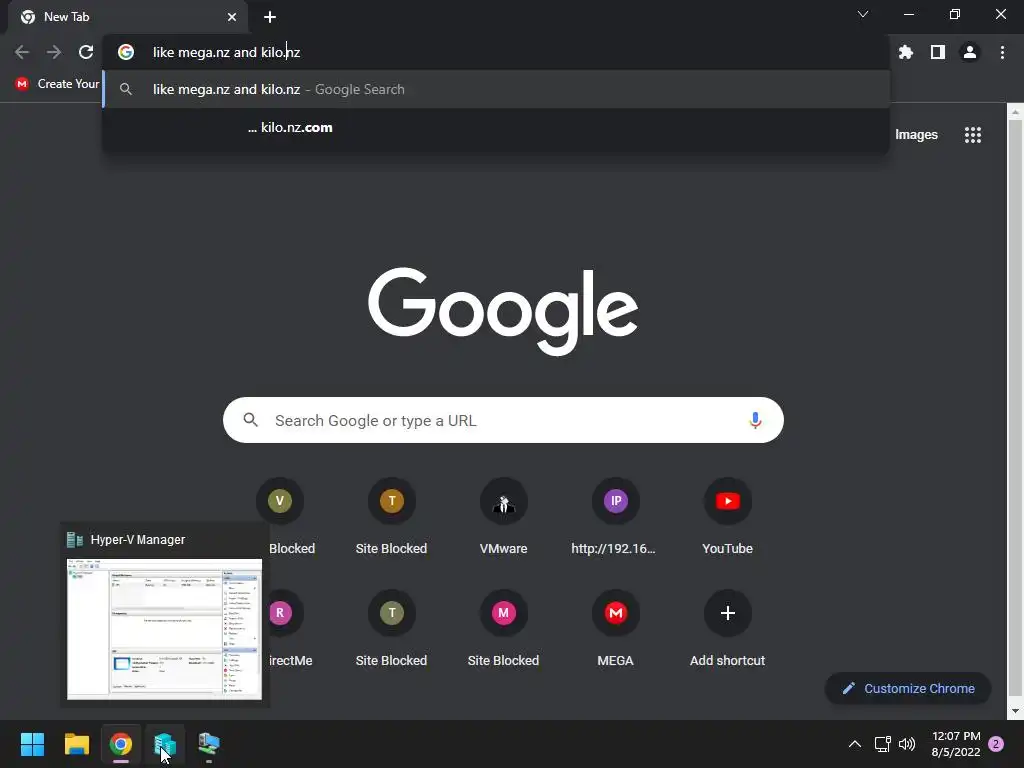1024x768 pixels.
Task: Open the Chrome profile avatar
Action: click(x=970, y=52)
